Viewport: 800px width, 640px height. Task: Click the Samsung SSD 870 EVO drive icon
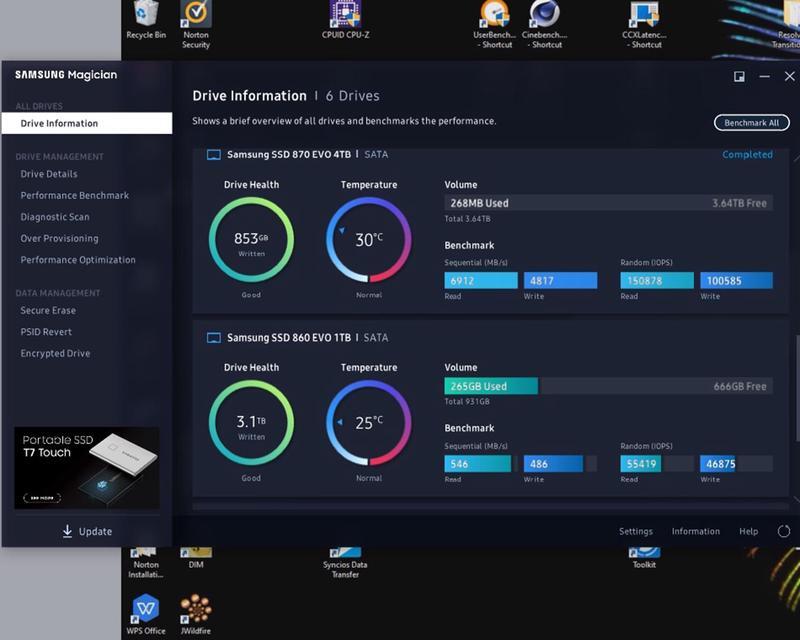point(214,155)
